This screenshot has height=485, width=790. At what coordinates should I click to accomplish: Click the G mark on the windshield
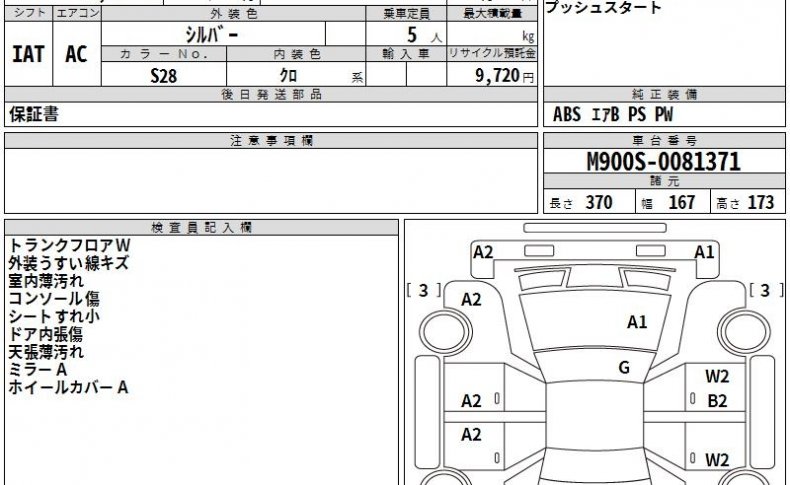pos(624,368)
